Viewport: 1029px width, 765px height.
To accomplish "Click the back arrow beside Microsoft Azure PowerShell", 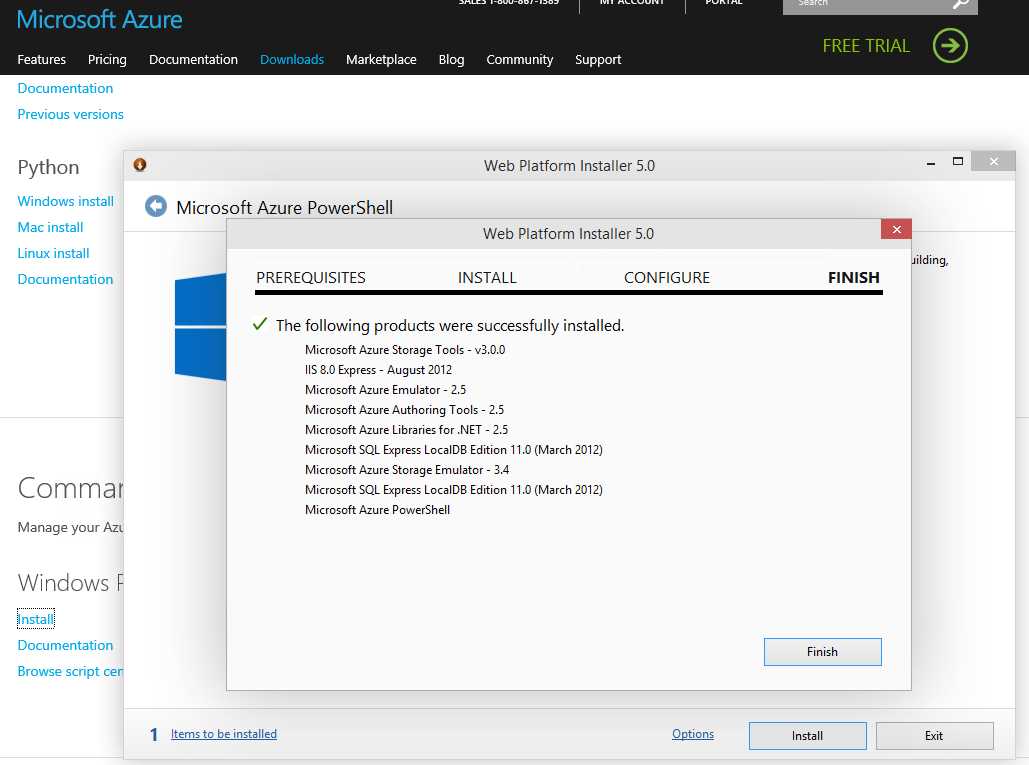I will pos(156,207).
